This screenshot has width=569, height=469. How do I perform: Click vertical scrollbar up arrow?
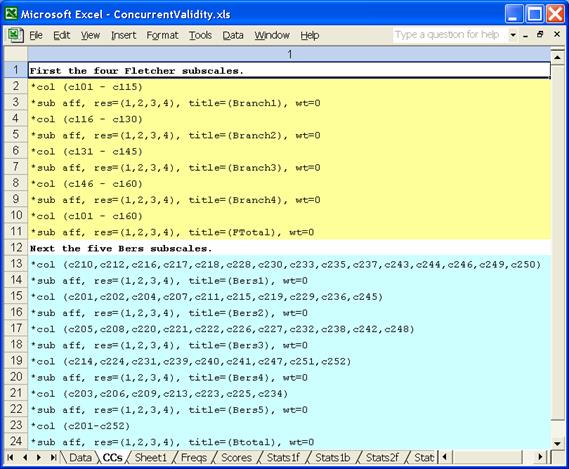[x=557, y=57]
